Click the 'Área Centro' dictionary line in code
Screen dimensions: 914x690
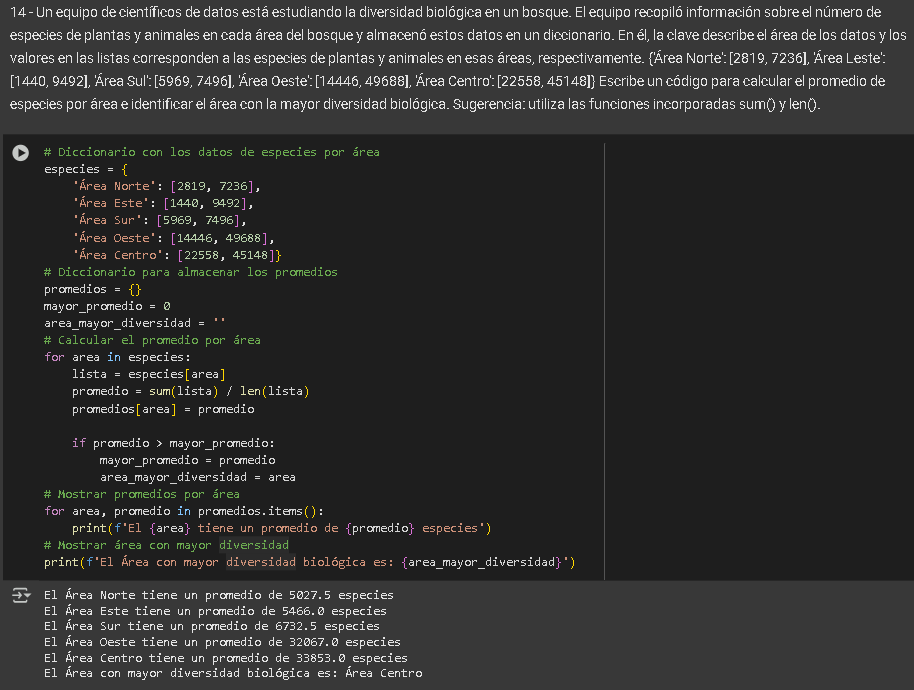click(177, 255)
